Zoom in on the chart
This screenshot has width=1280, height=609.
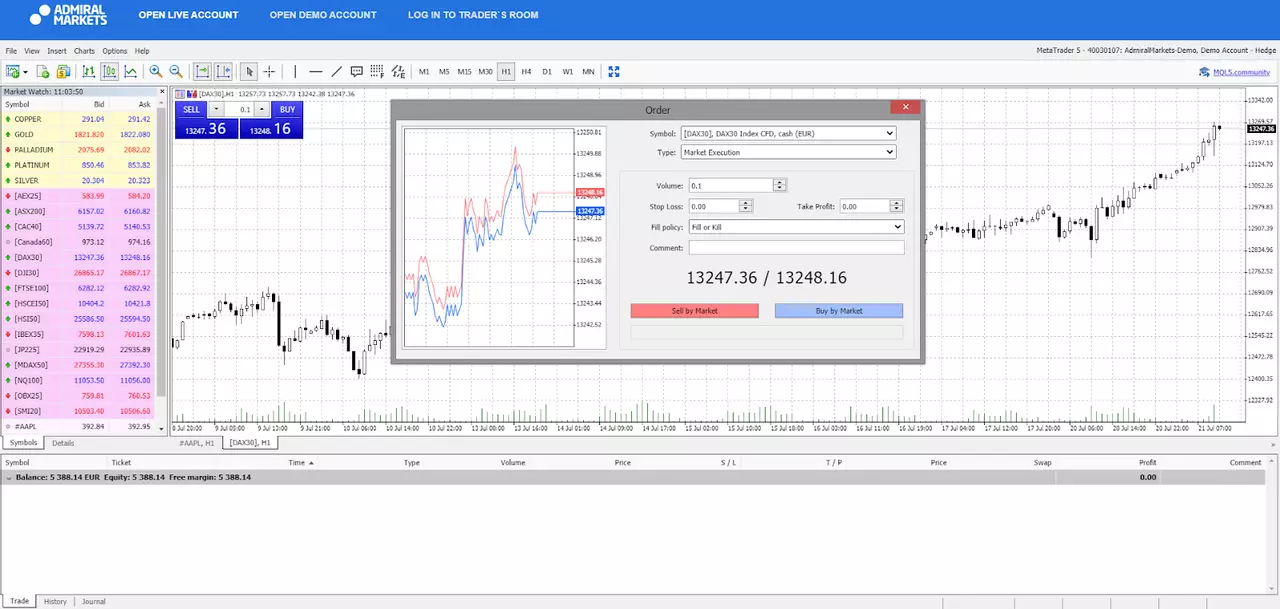(155, 71)
